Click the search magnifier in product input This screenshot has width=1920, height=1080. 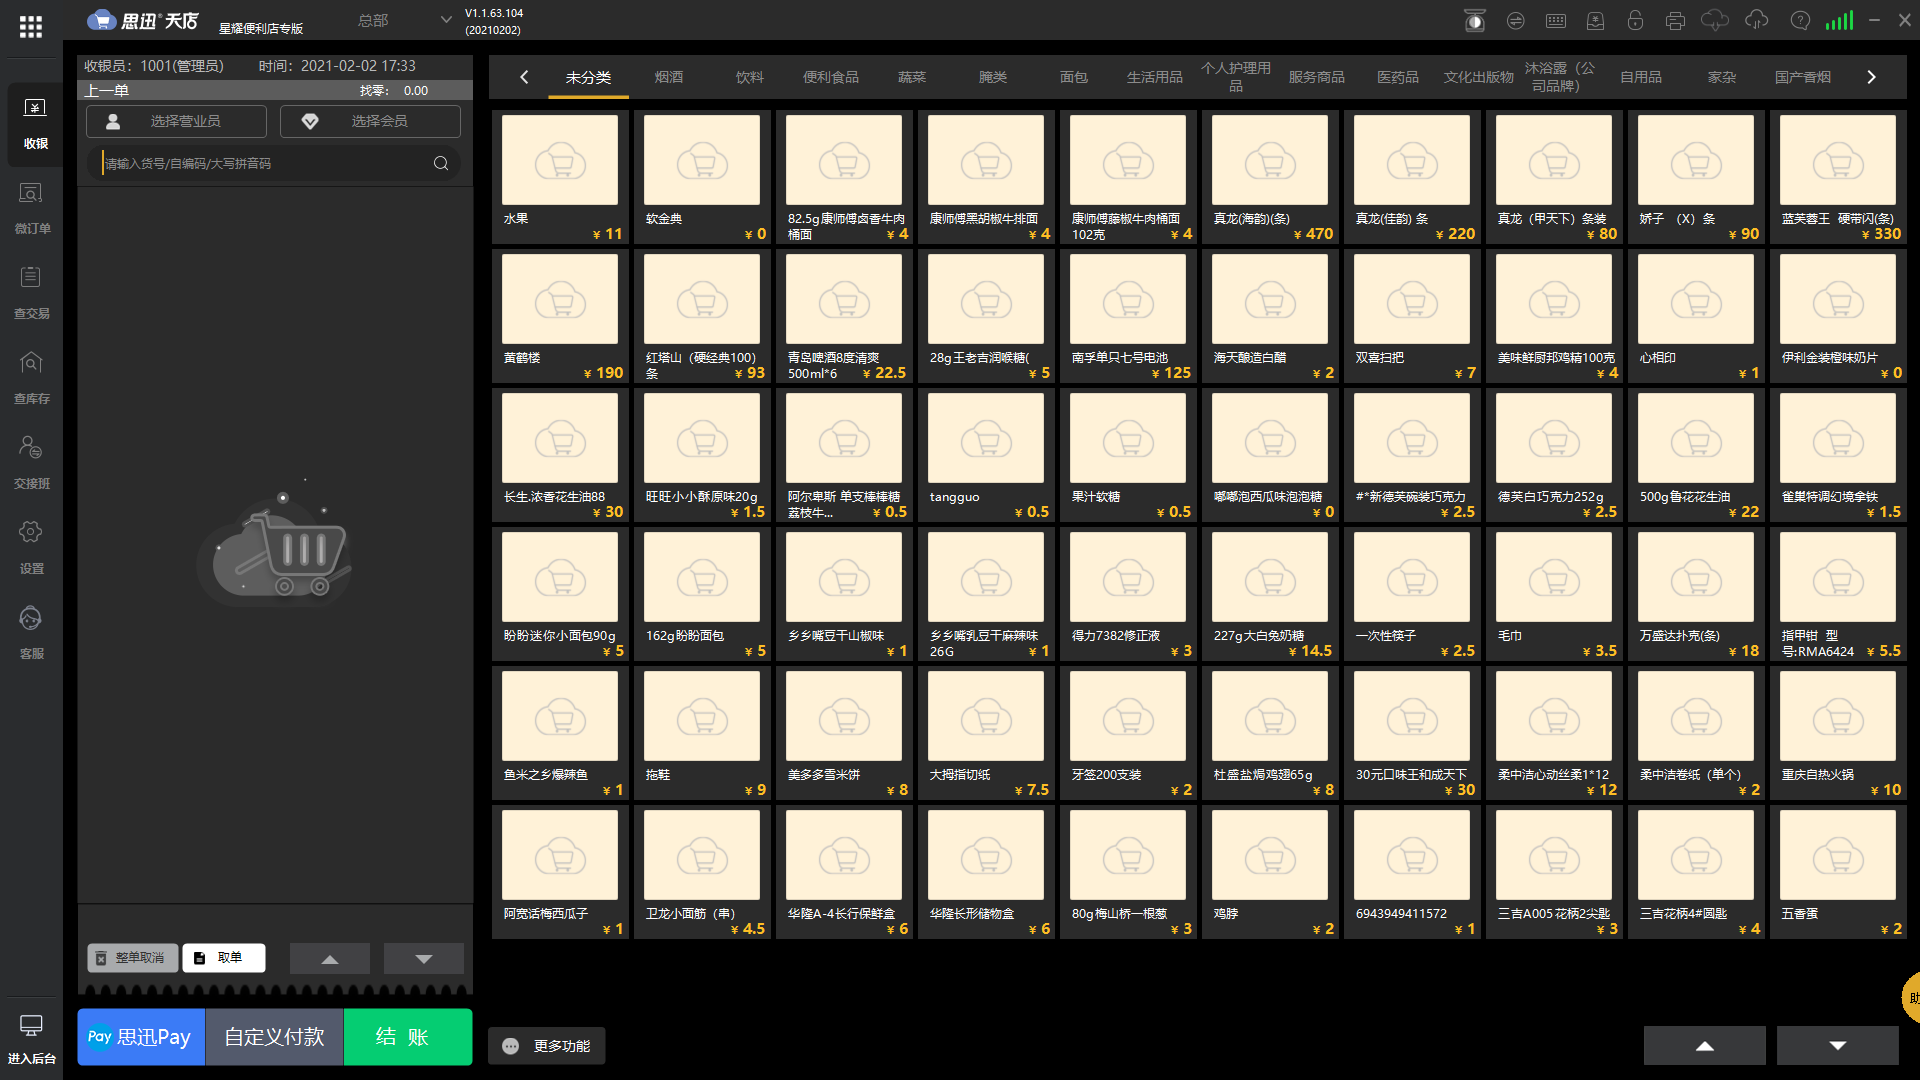[x=441, y=163]
